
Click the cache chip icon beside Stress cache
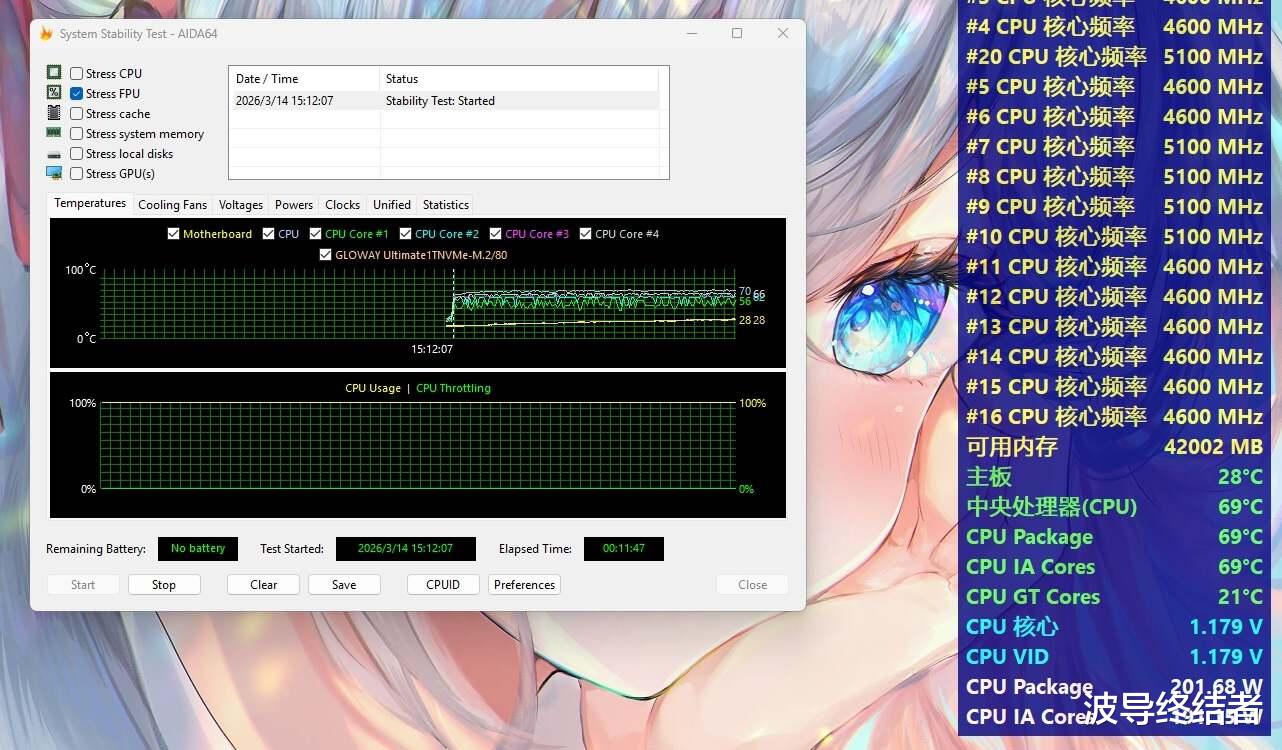pyautogui.click(x=54, y=113)
